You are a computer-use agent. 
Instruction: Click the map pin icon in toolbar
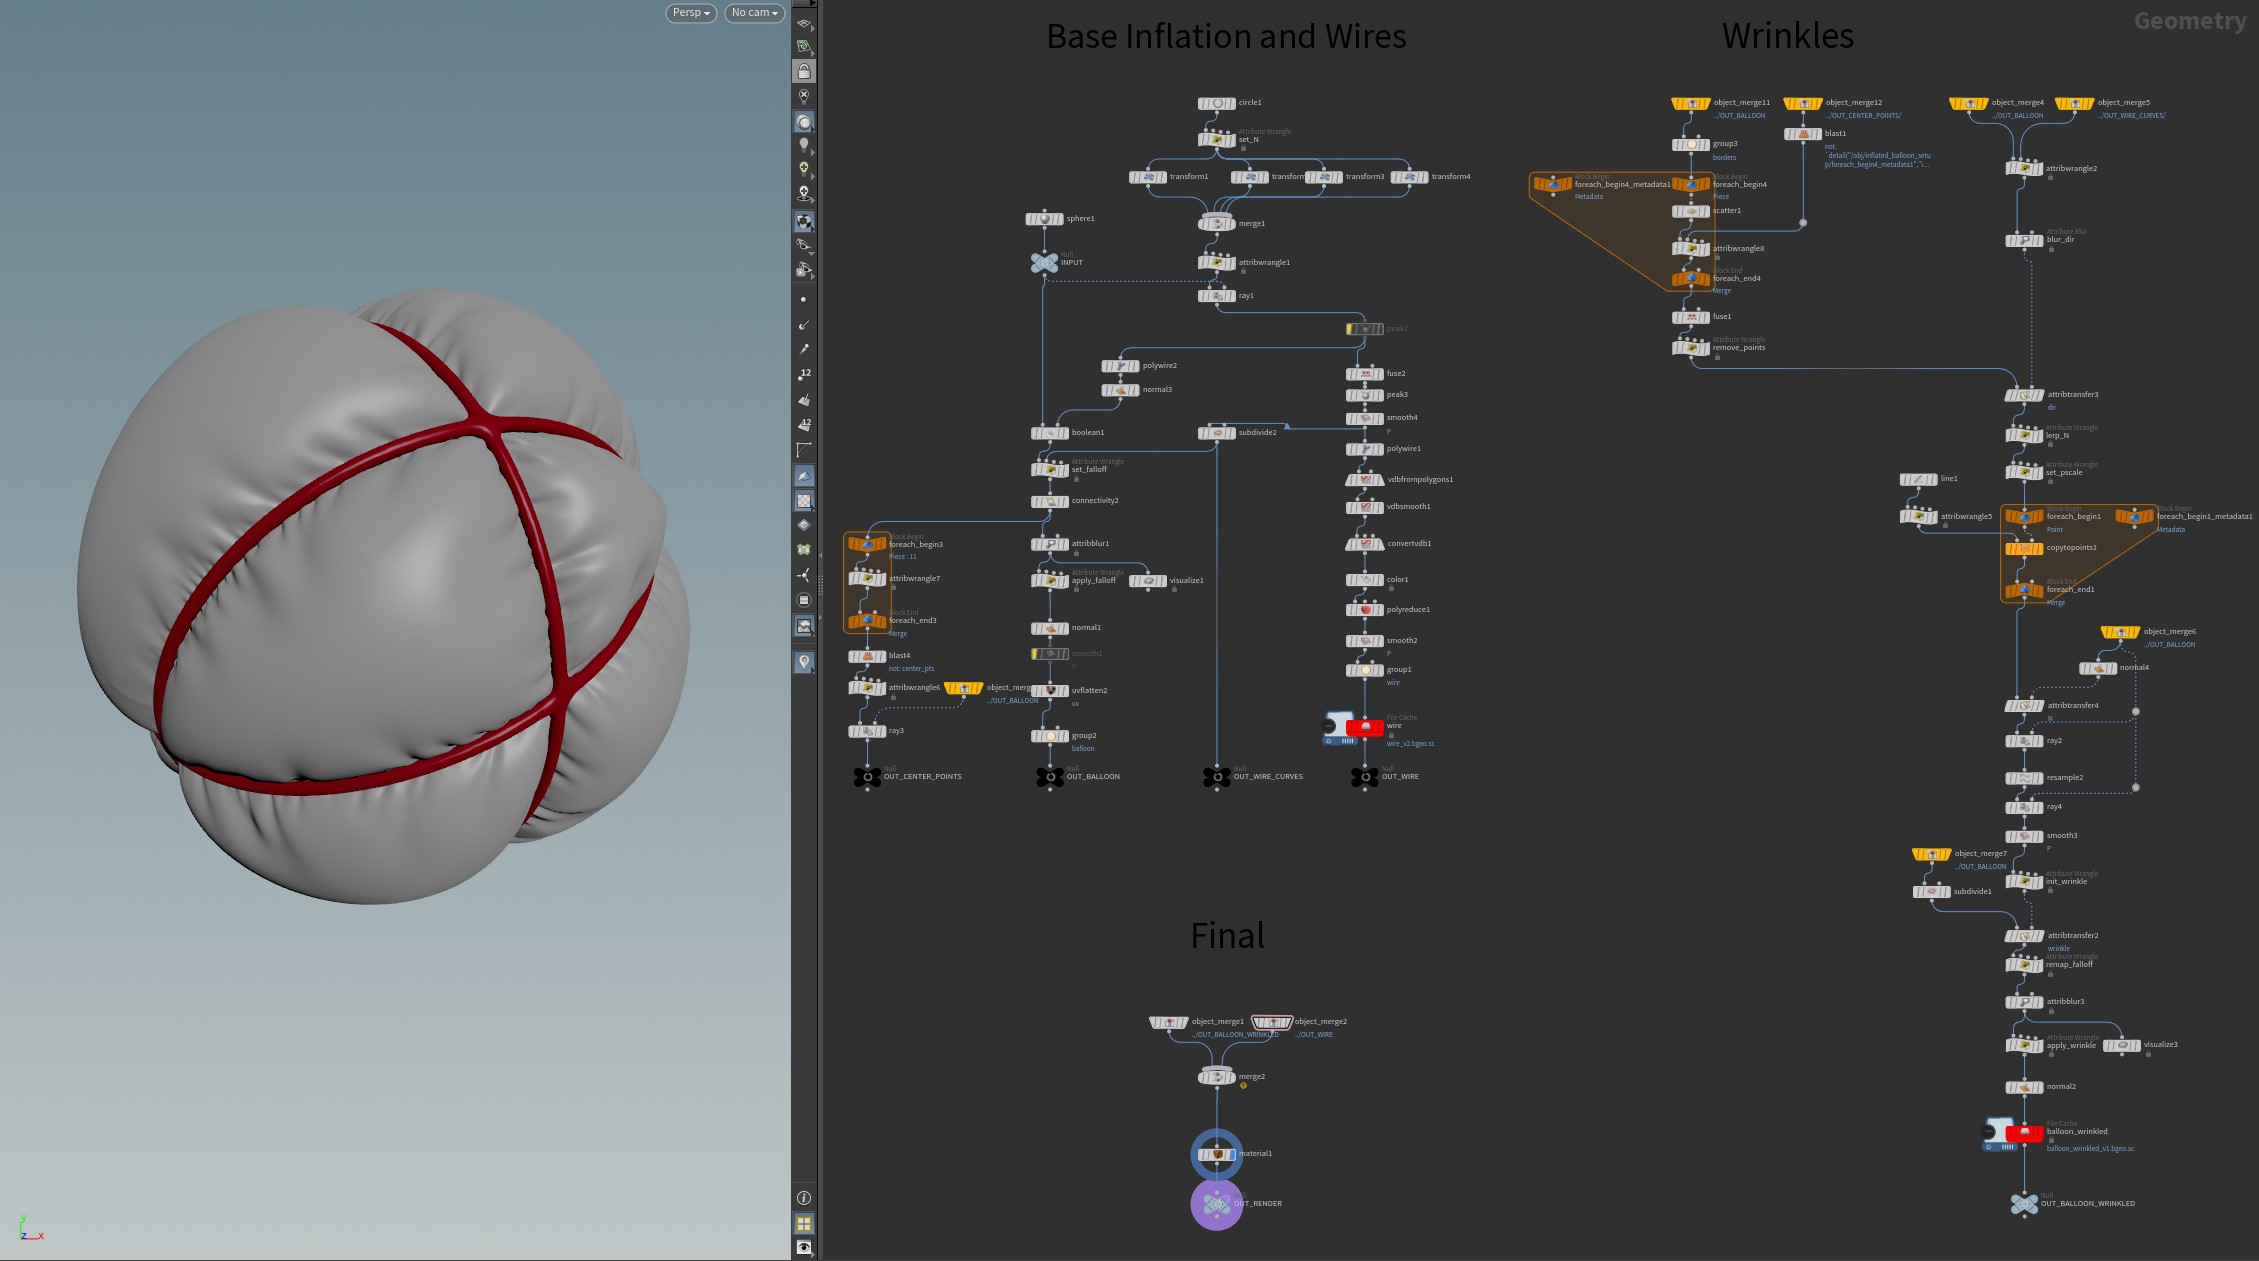pyautogui.click(x=804, y=662)
